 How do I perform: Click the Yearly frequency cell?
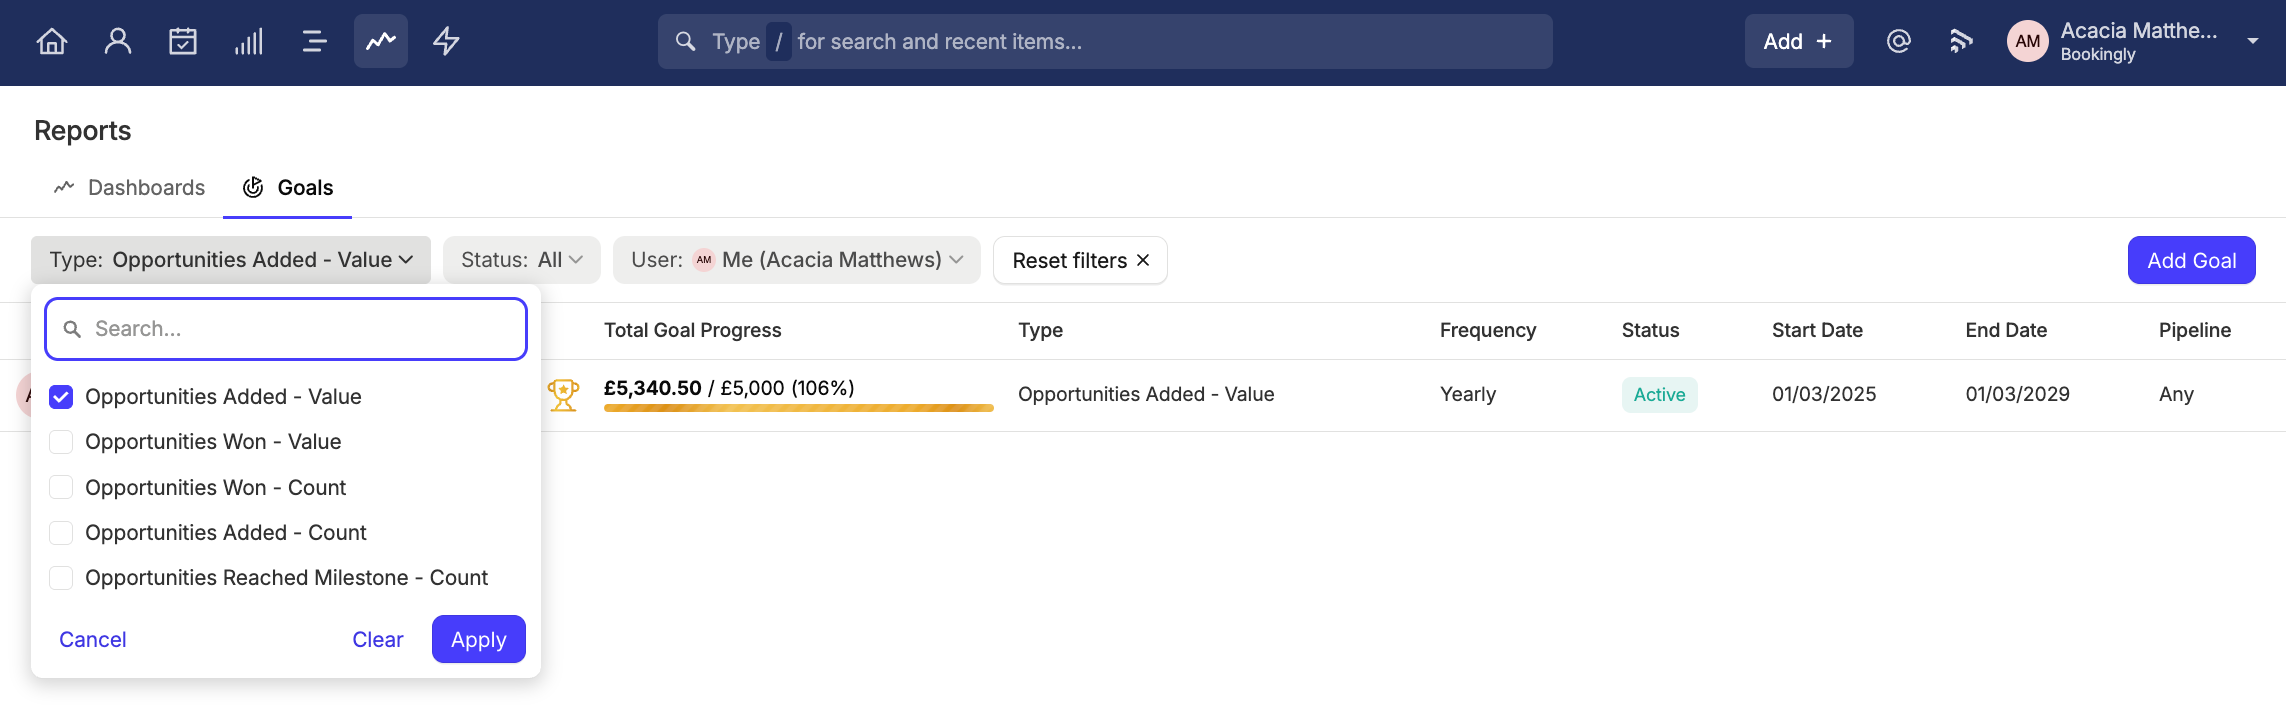click(x=1468, y=394)
